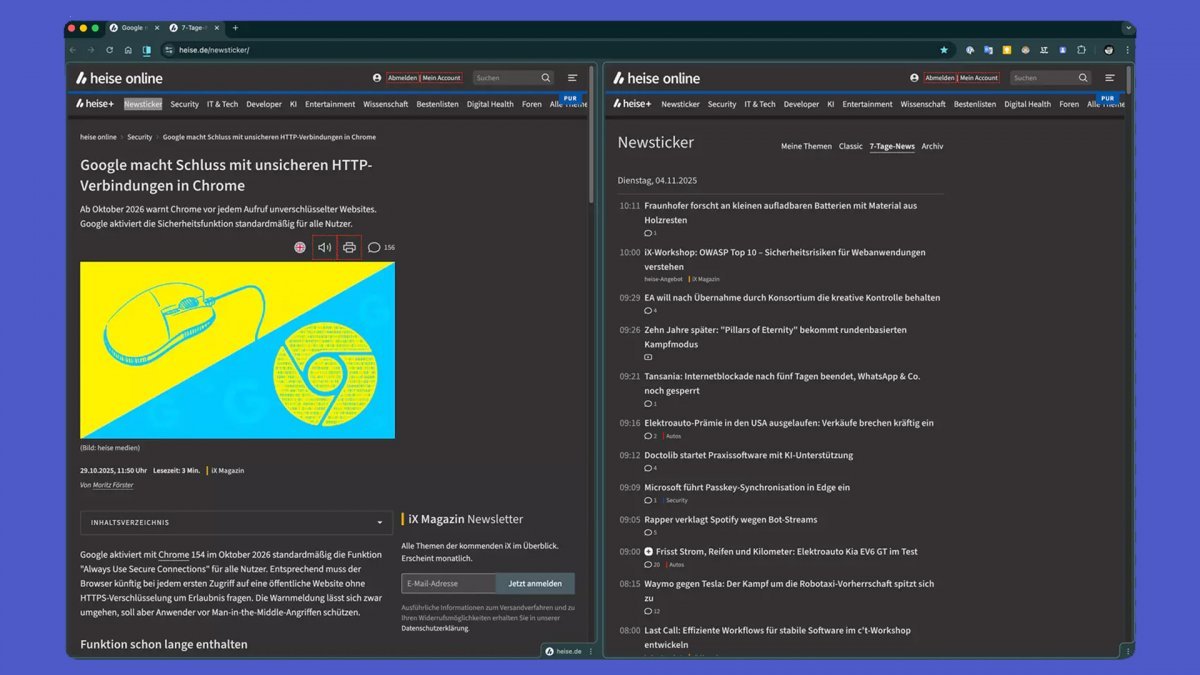Open the three-dot menu beside the heise.de split-view label

590,651
